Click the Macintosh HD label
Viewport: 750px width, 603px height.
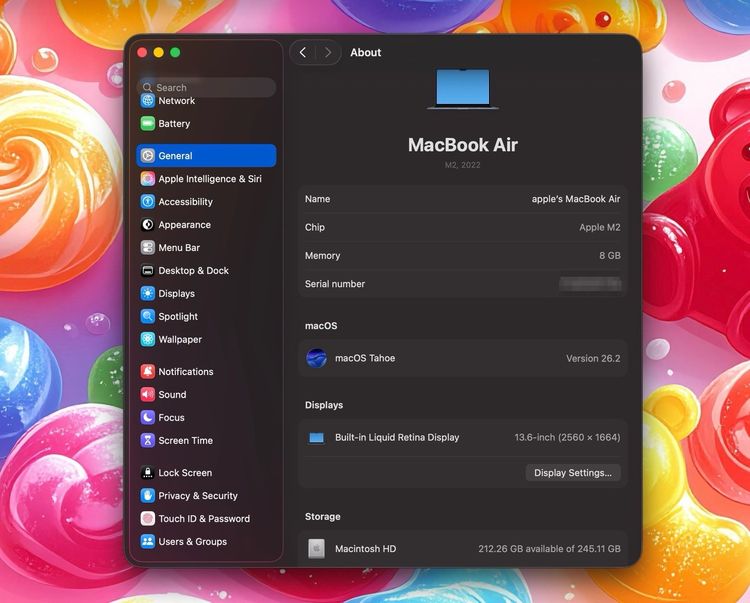(365, 548)
